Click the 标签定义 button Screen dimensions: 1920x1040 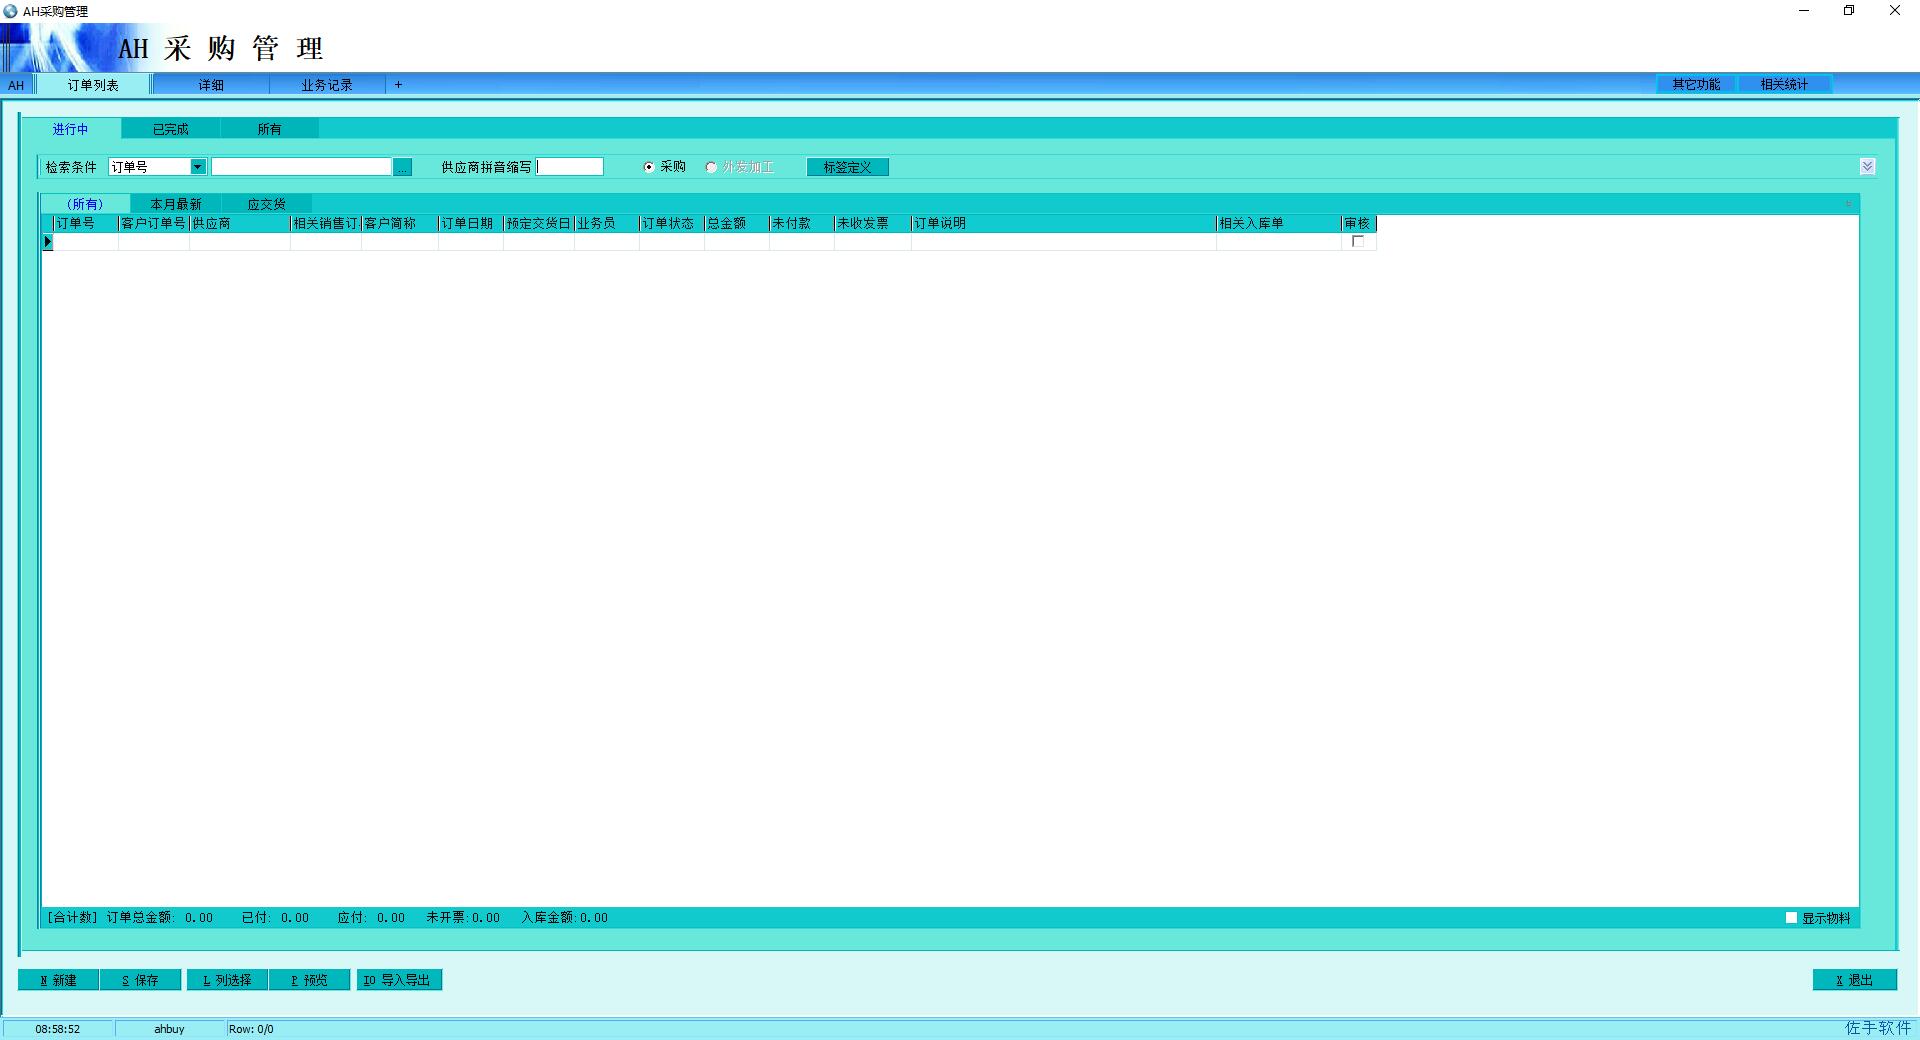[x=847, y=167]
